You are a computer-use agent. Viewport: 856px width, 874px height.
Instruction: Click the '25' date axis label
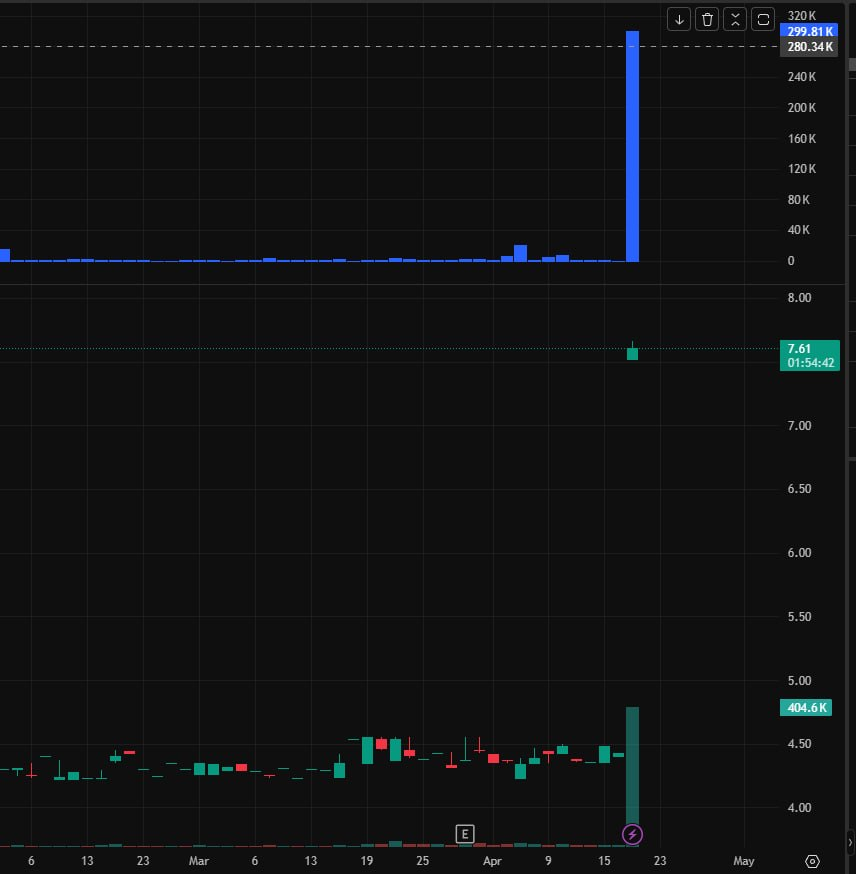(x=422, y=861)
